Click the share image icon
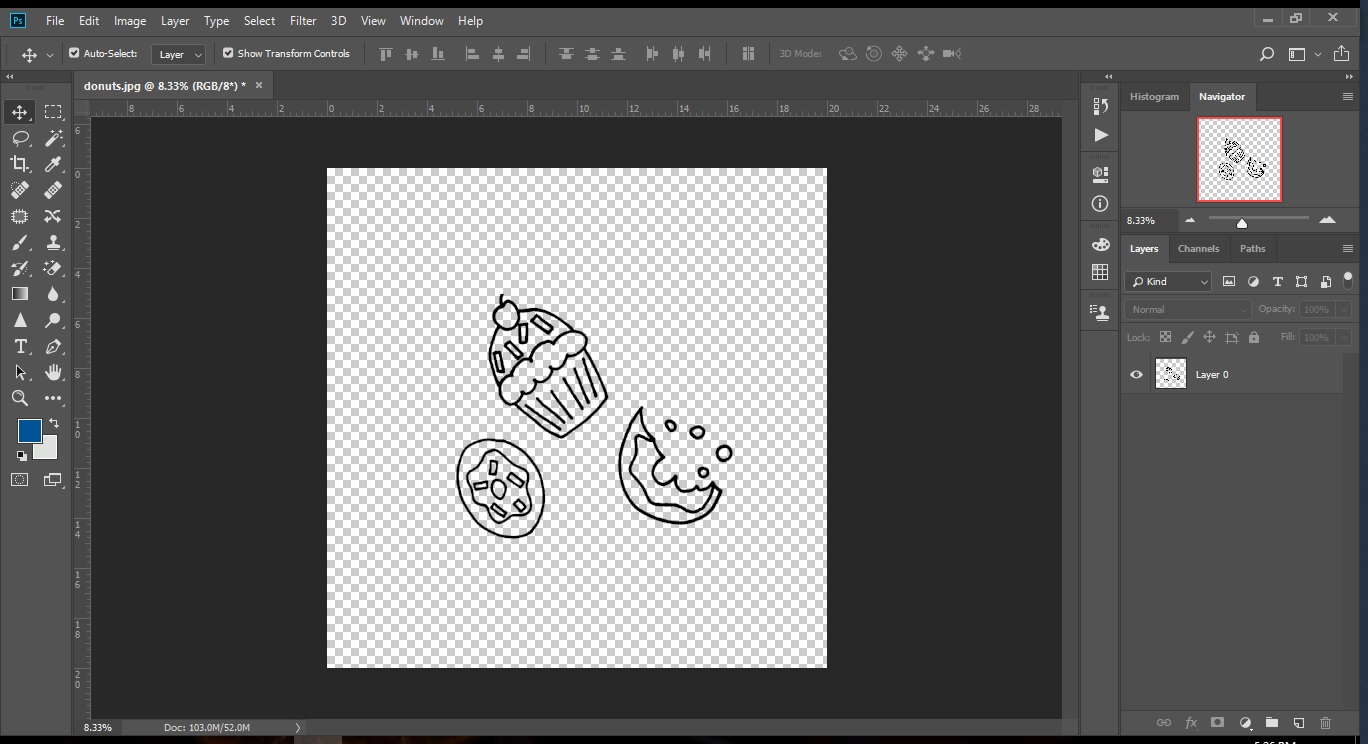Screen dimensions: 1368x744 1342,54
